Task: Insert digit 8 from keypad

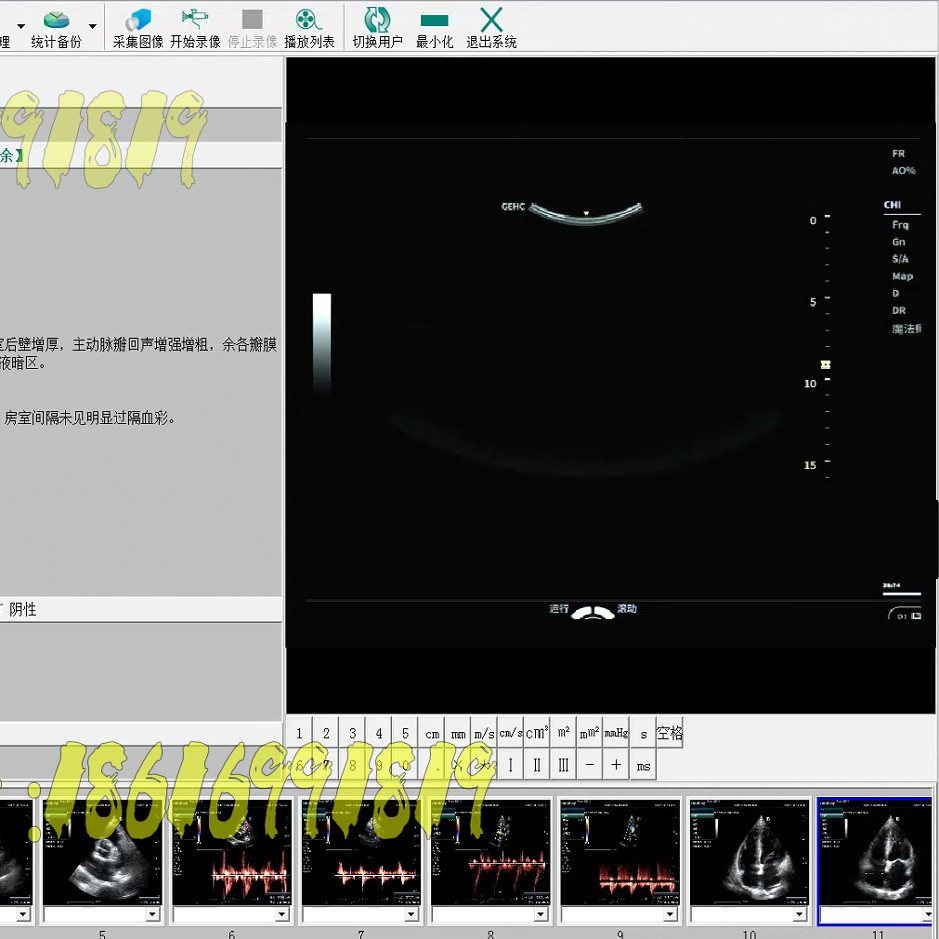Action: 353,765
